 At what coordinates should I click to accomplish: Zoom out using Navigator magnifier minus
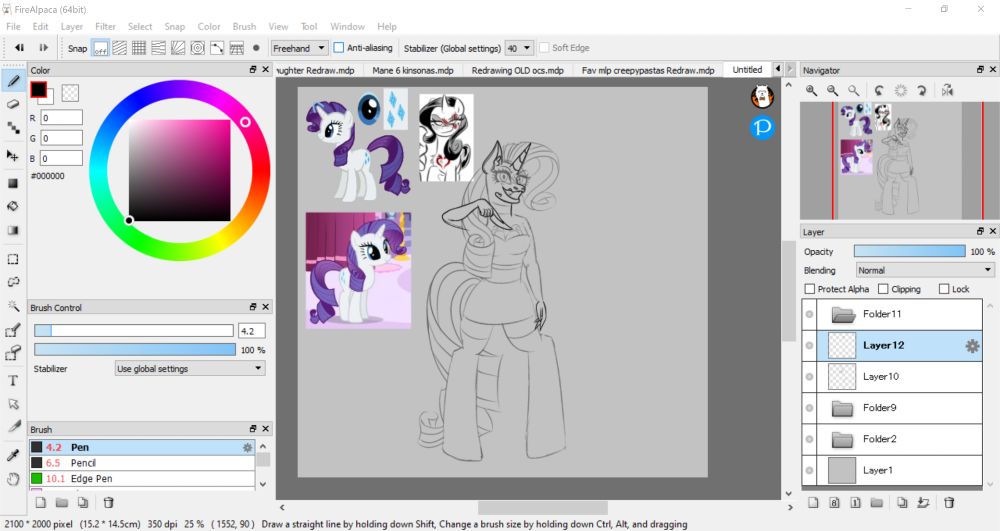click(832, 91)
